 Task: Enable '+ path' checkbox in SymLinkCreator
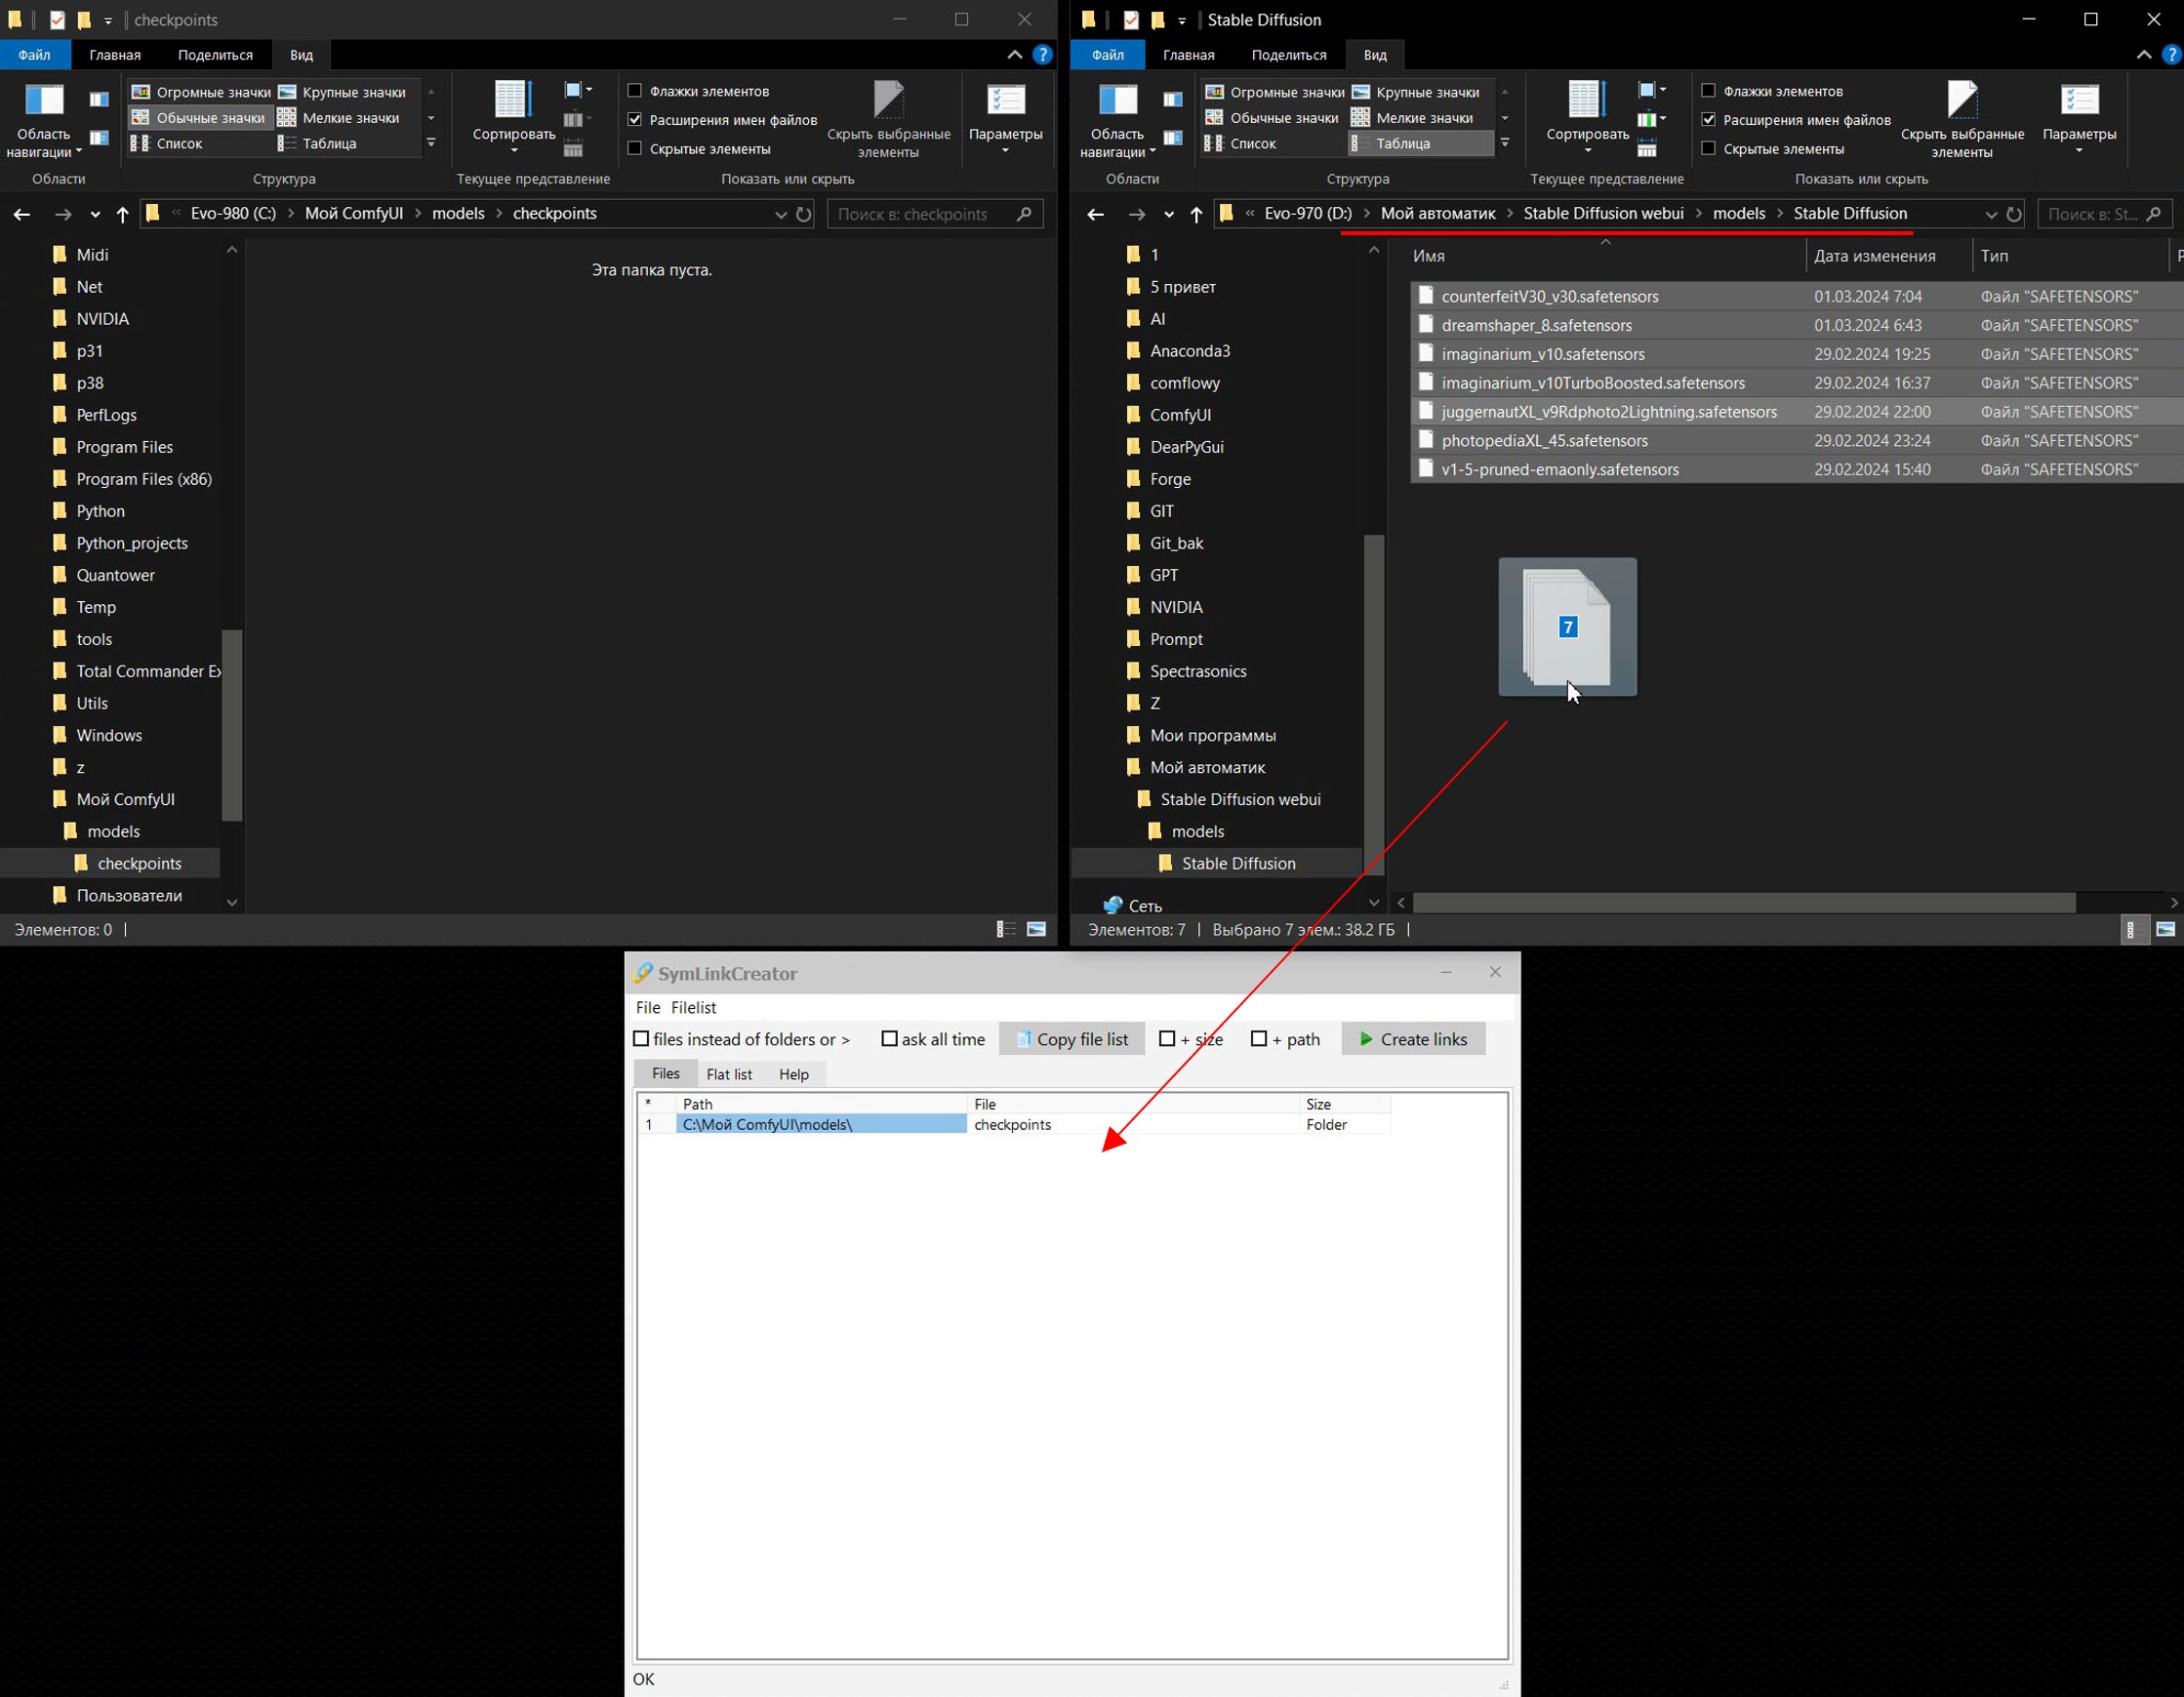[1266, 1039]
